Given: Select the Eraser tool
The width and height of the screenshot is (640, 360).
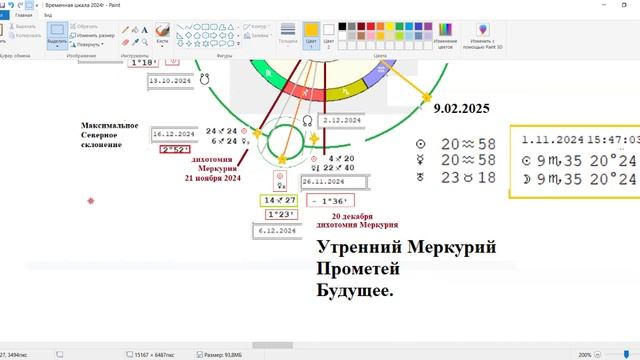Looking at the screenshot, I should [125, 42].
